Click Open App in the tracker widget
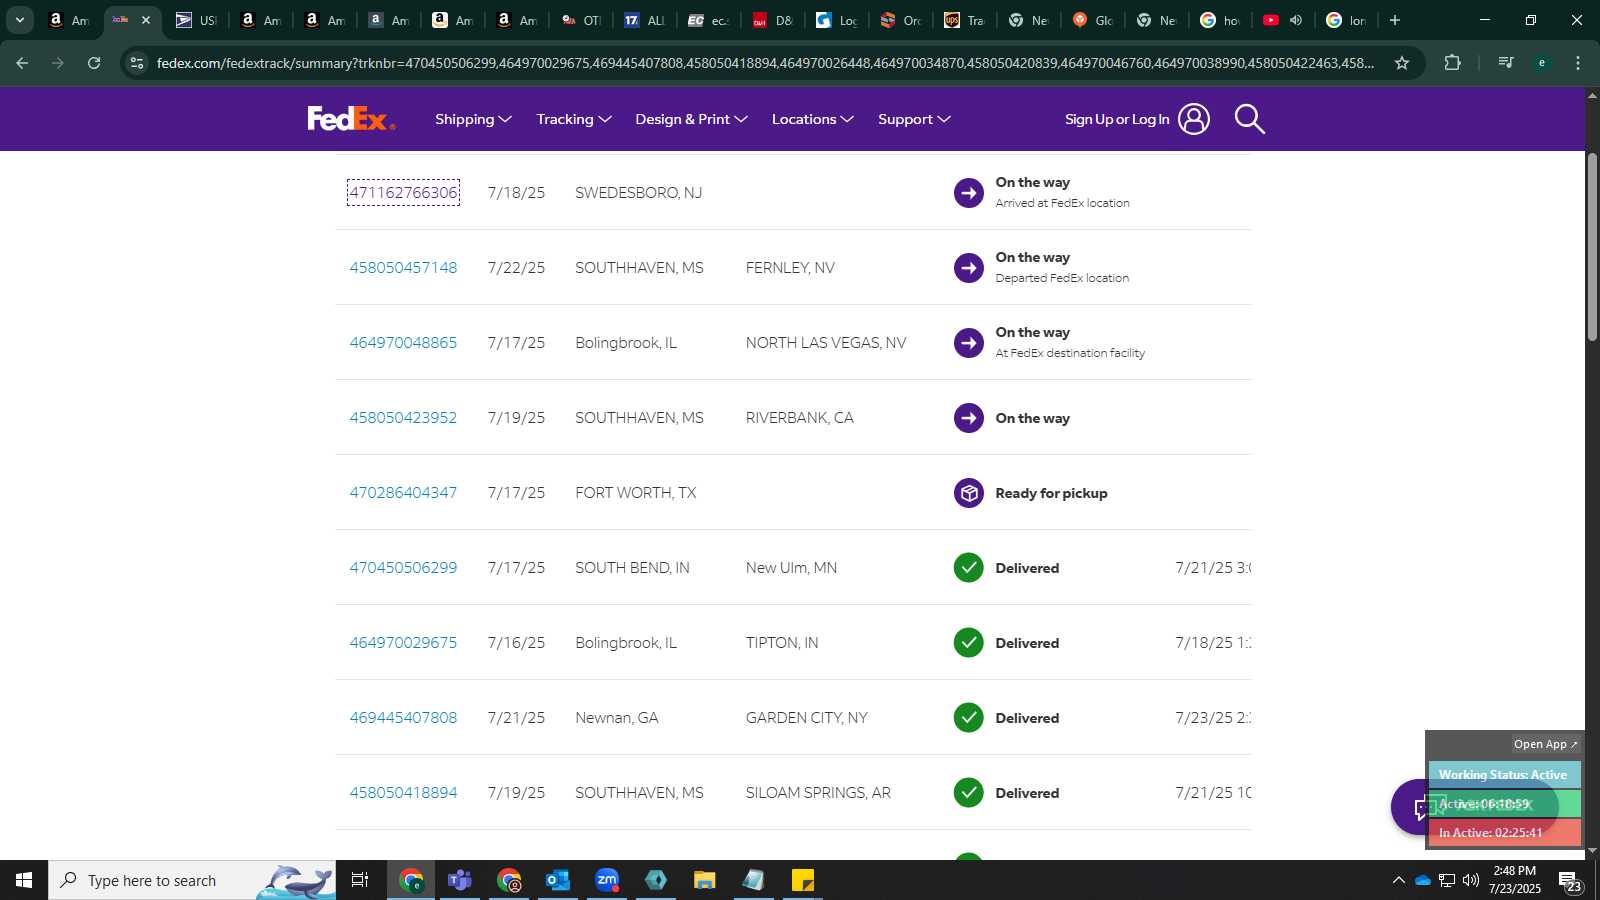 1545,744
